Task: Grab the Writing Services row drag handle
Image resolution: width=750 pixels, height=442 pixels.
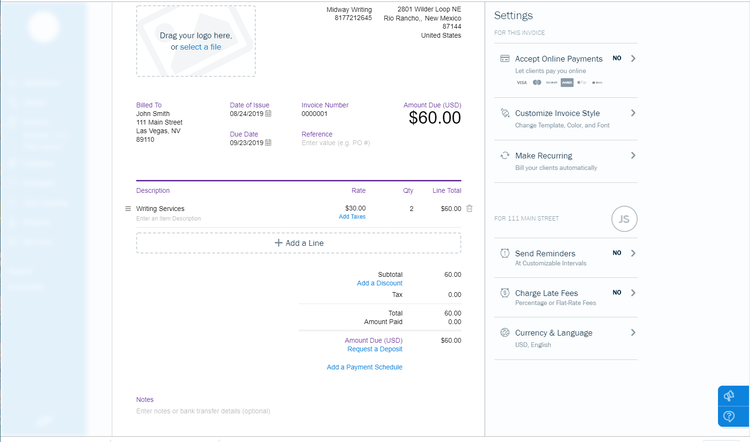Action: [127, 208]
